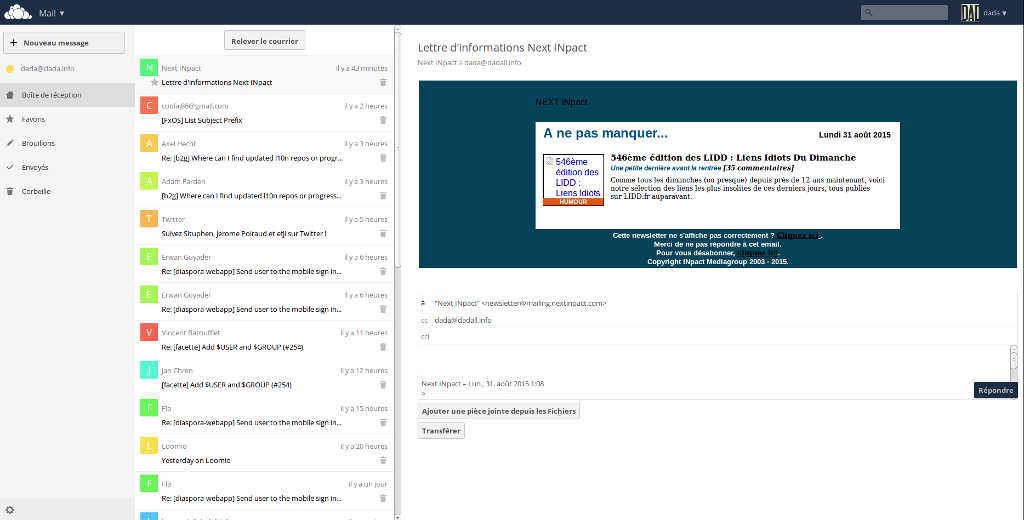Compose with Nouveau message button
Viewport: 1024px width, 520px height.
pos(64,42)
